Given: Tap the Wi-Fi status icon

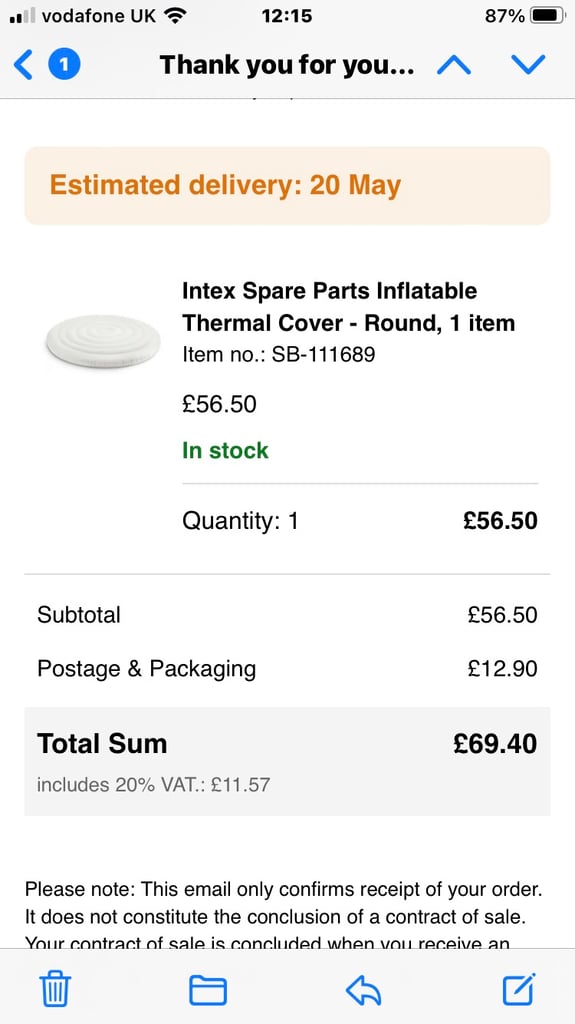Looking at the screenshot, I should pyautogui.click(x=174, y=15).
